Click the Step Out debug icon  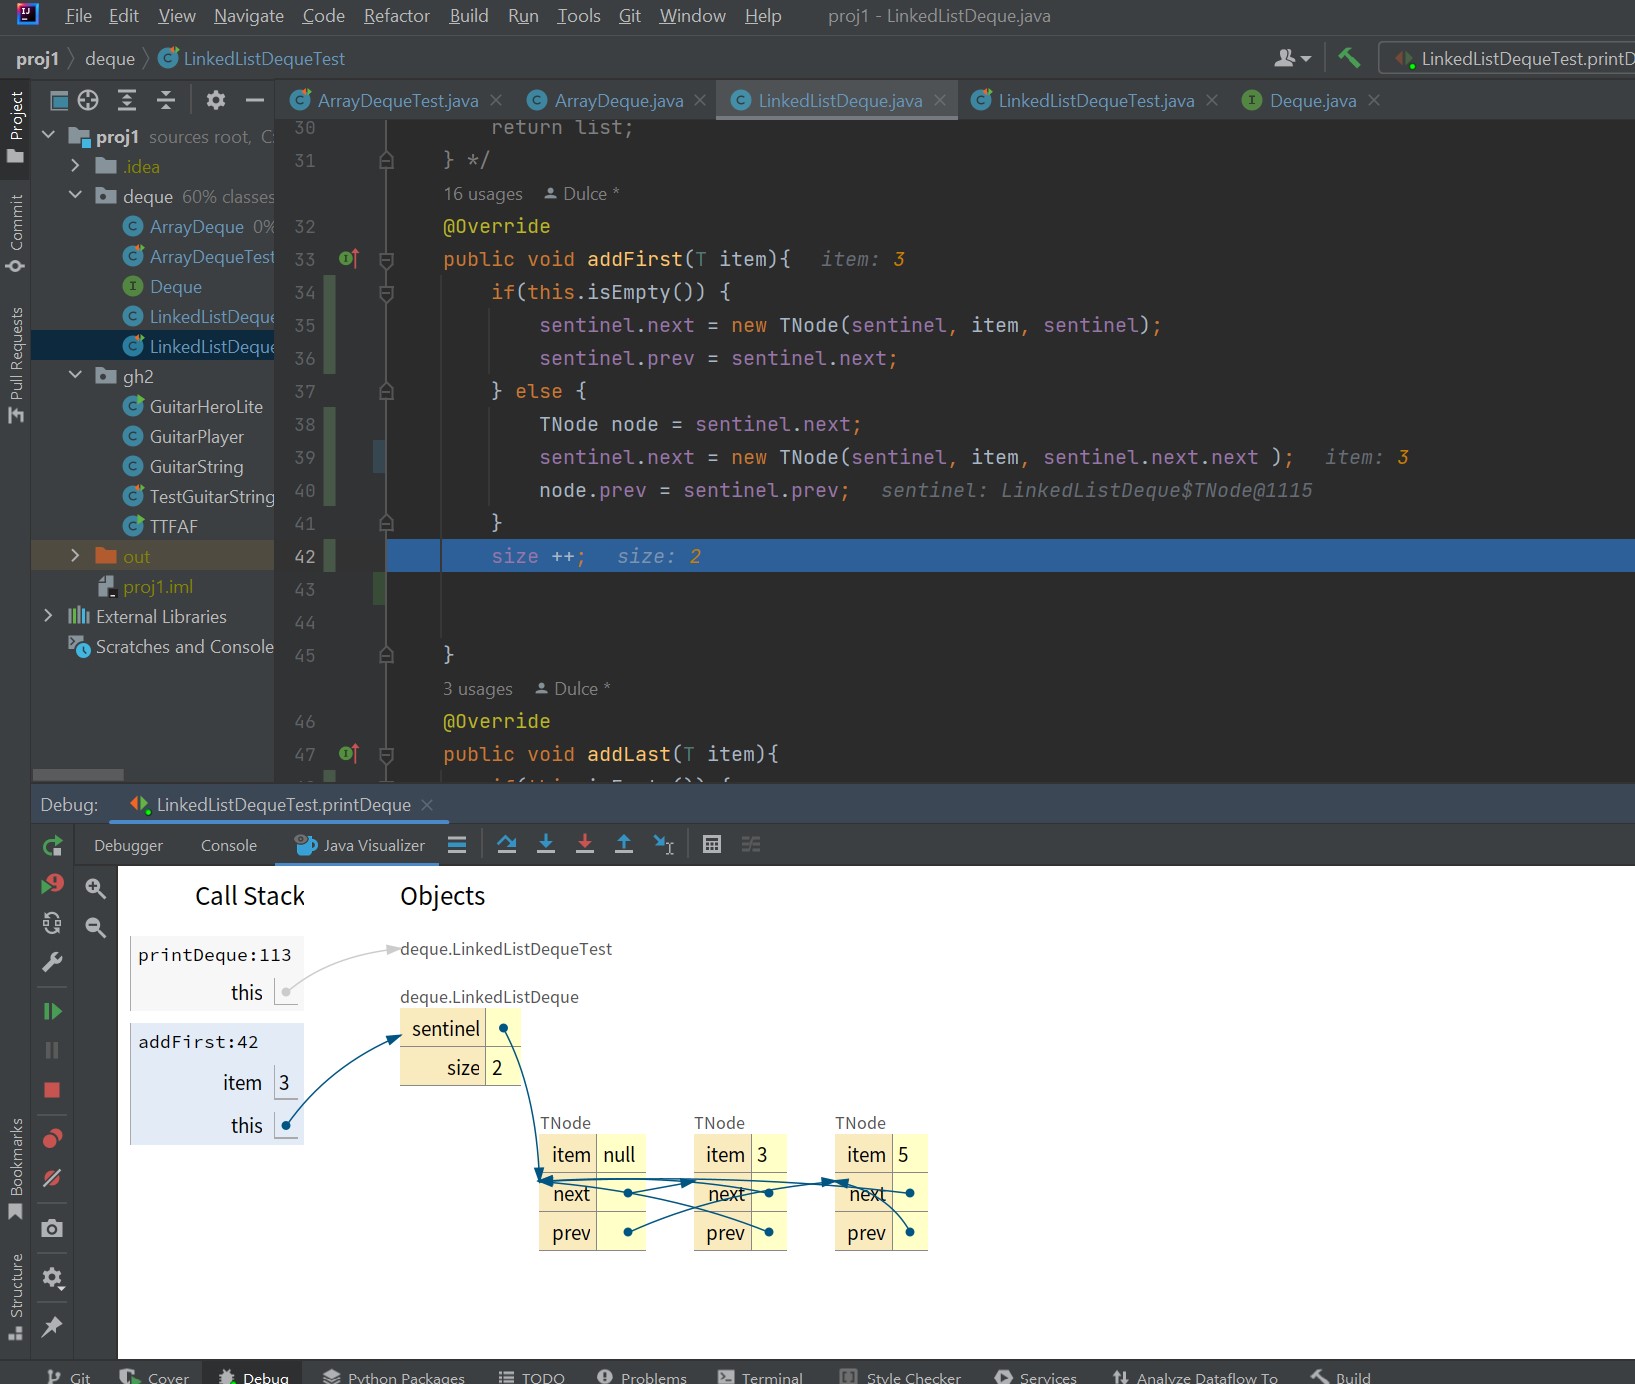624,845
